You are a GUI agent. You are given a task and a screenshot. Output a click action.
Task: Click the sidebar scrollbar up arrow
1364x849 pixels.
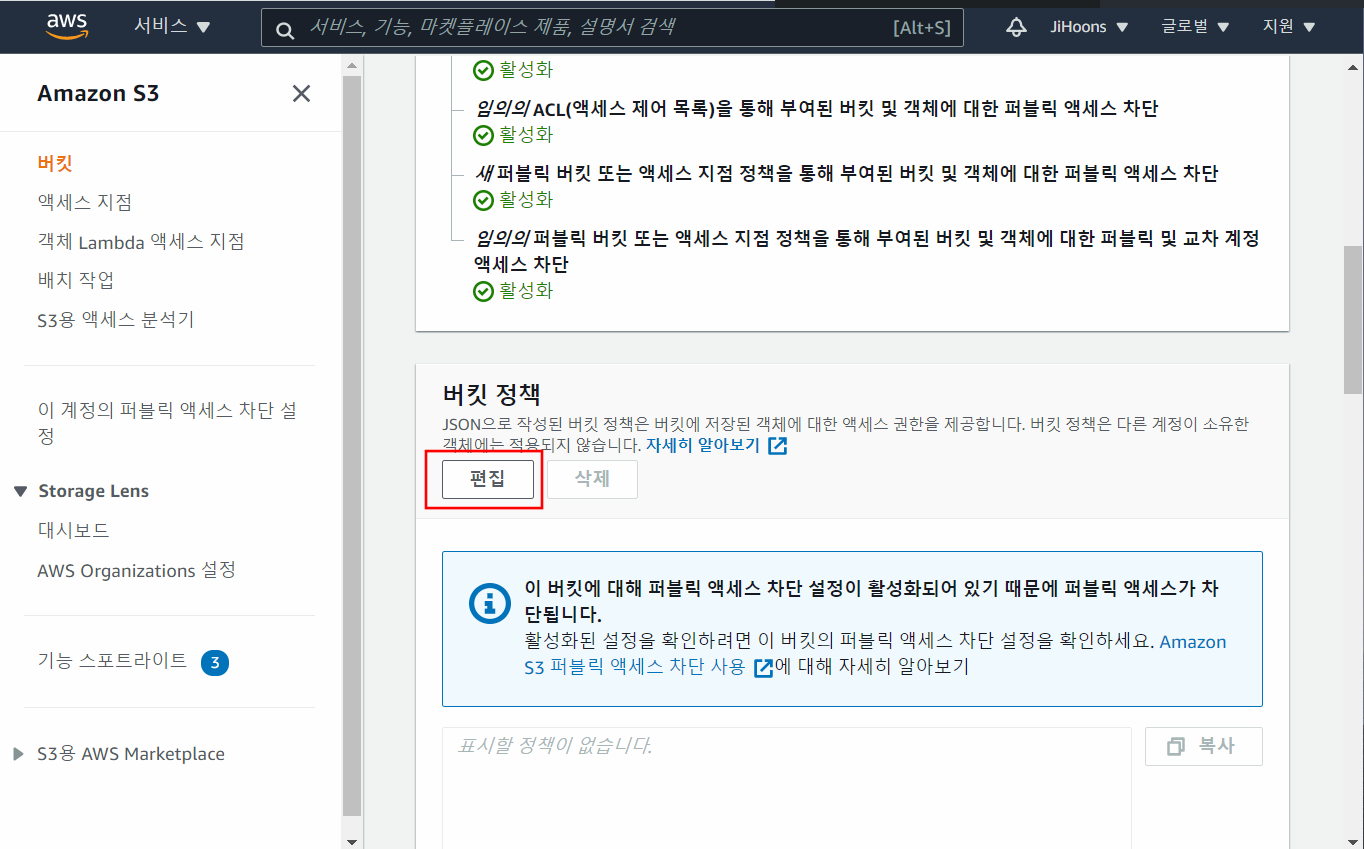(x=351, y=64)
